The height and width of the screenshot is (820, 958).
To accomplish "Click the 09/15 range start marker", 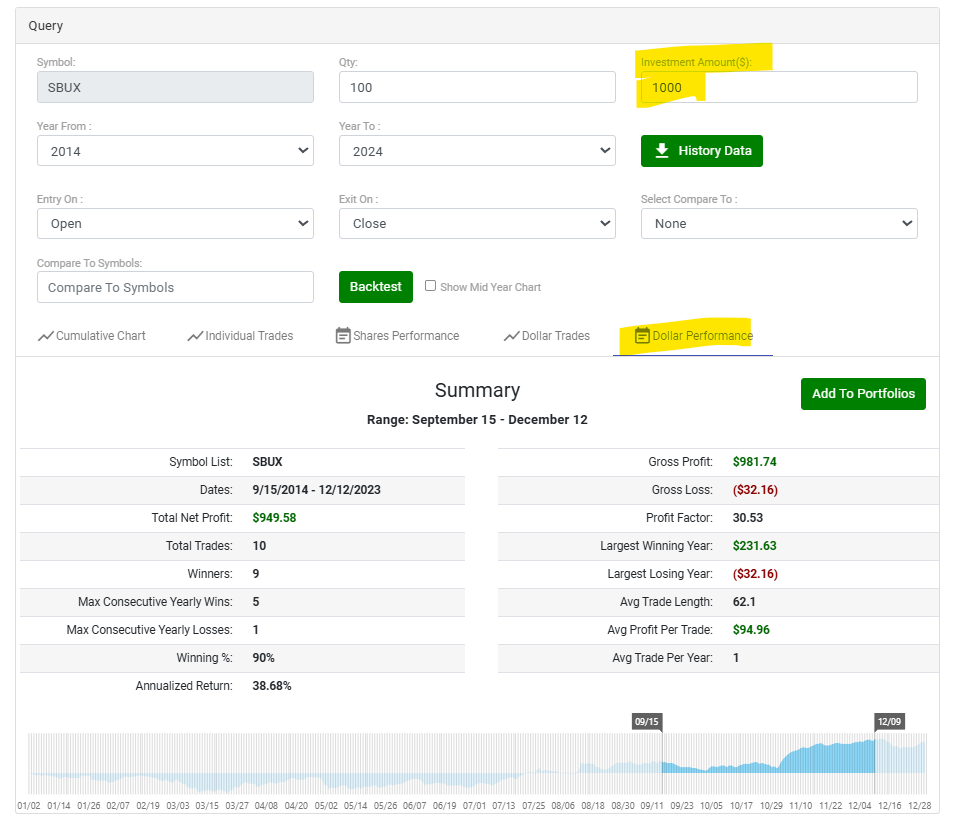I will 647,722.
